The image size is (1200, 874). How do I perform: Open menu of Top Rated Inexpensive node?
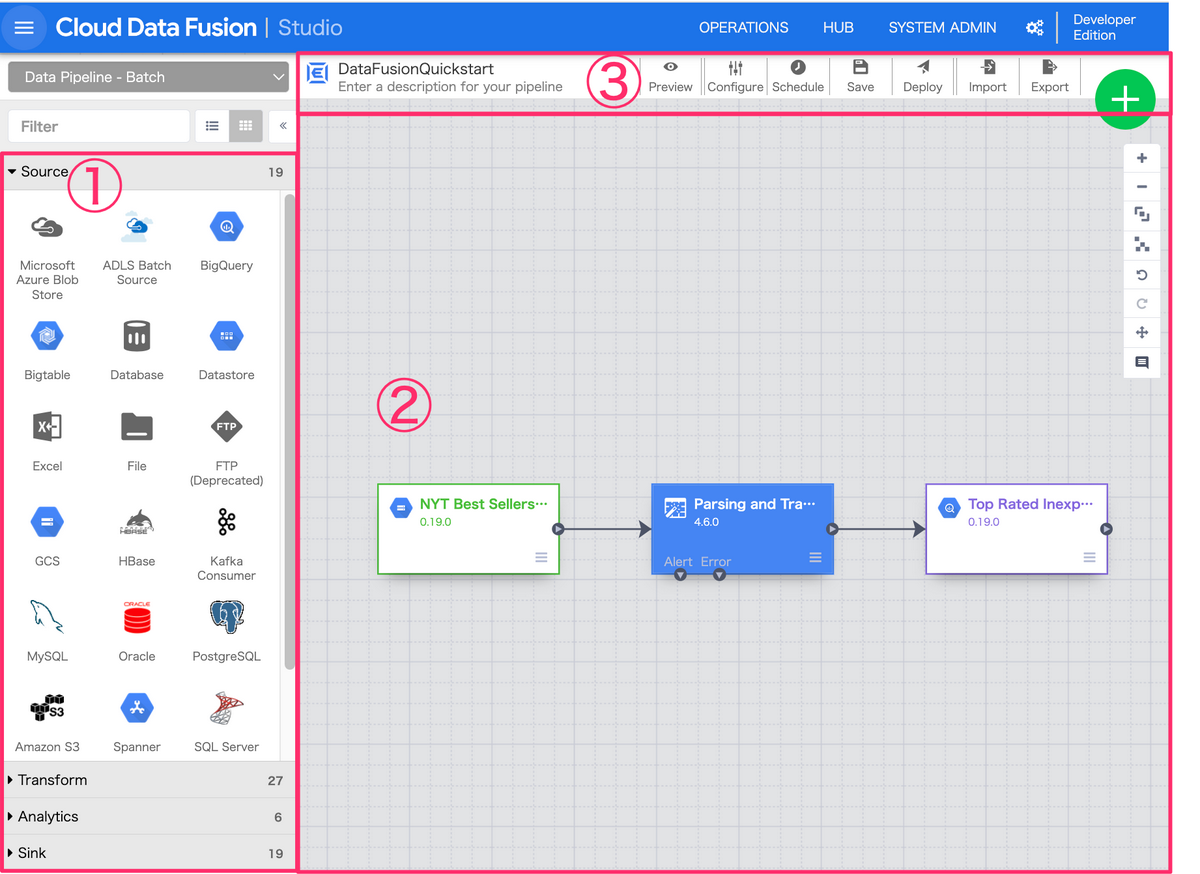(x=1089, y=557)
